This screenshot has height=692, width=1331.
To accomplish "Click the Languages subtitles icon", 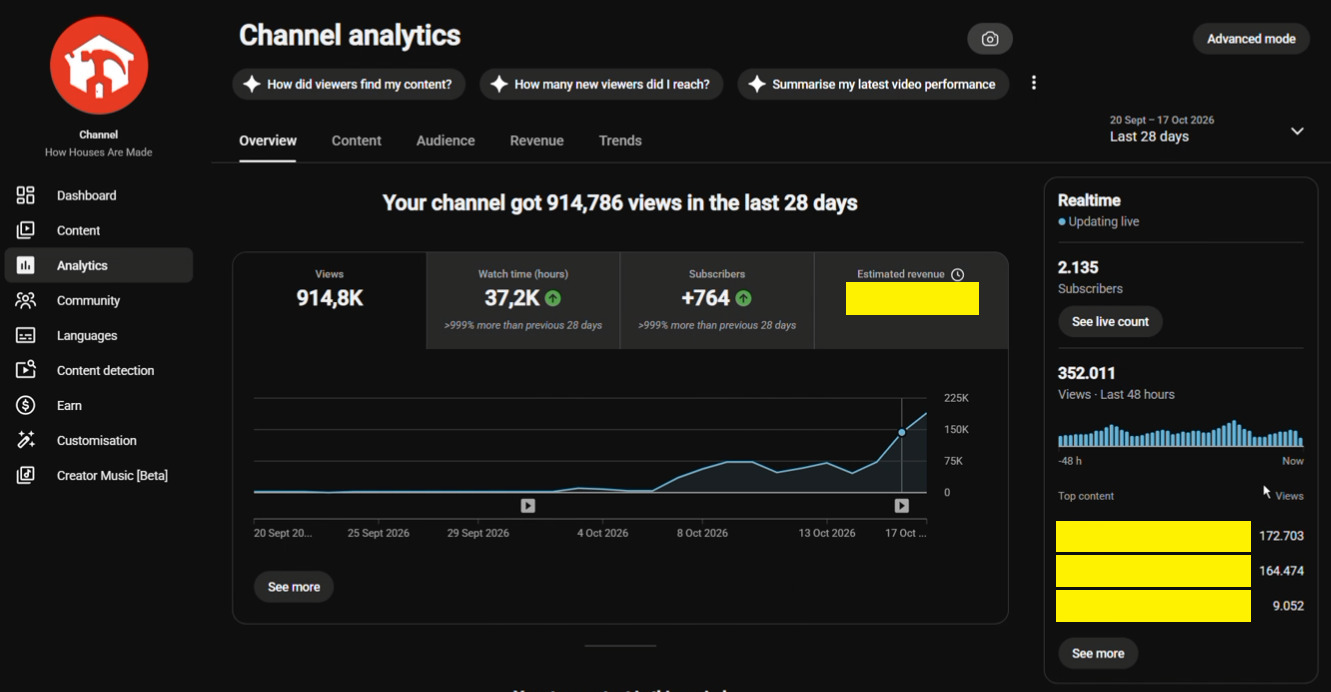I will pos(26,335).
